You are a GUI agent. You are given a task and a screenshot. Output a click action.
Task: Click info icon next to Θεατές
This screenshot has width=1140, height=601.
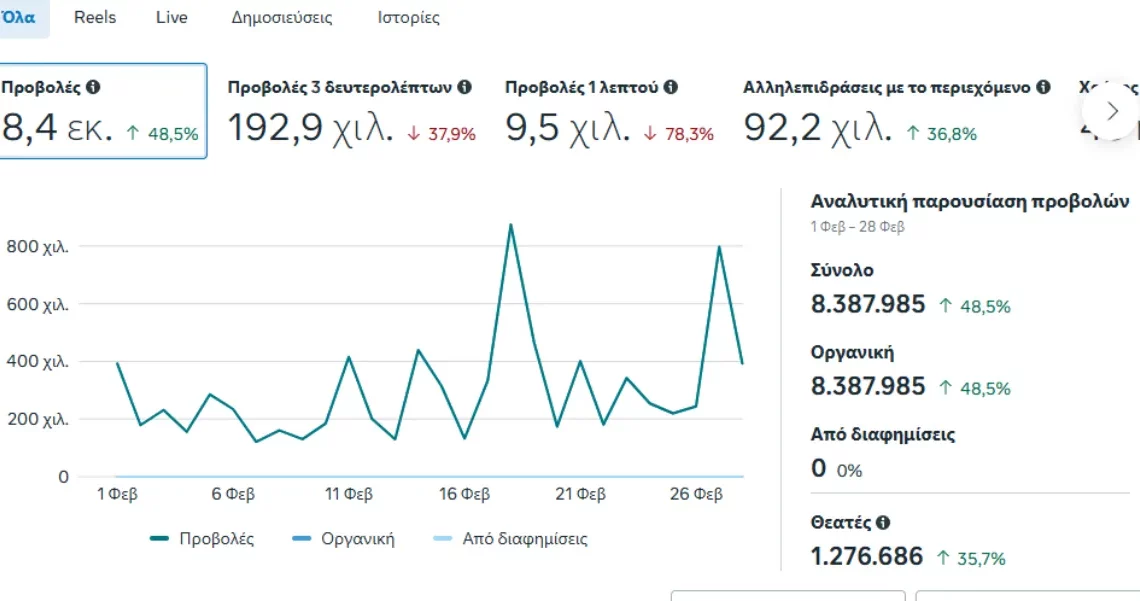(x=882, y=522)
